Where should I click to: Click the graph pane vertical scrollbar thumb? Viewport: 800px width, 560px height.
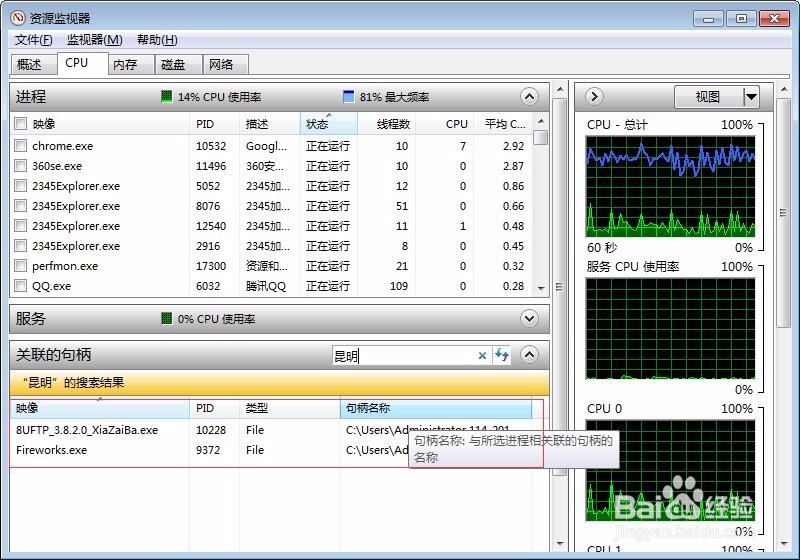click(x=783, y=213)
